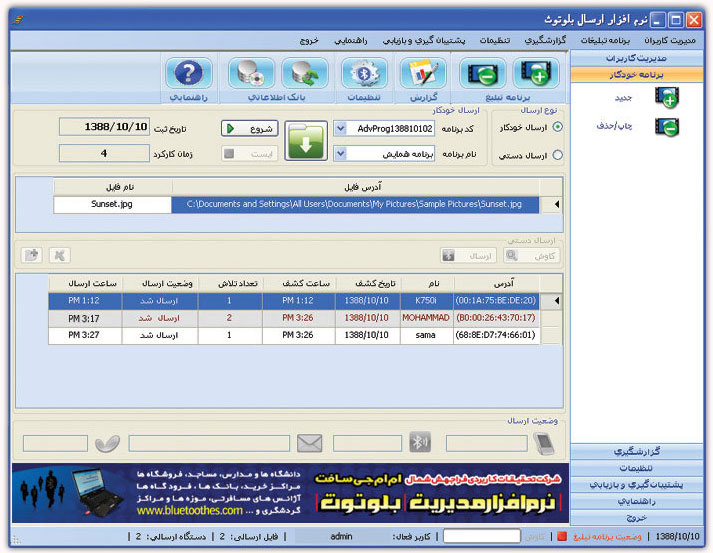Screen dimensions: 713x553
Task: Select the Sunset.jpg file name cell
Action: click(112, 204)
